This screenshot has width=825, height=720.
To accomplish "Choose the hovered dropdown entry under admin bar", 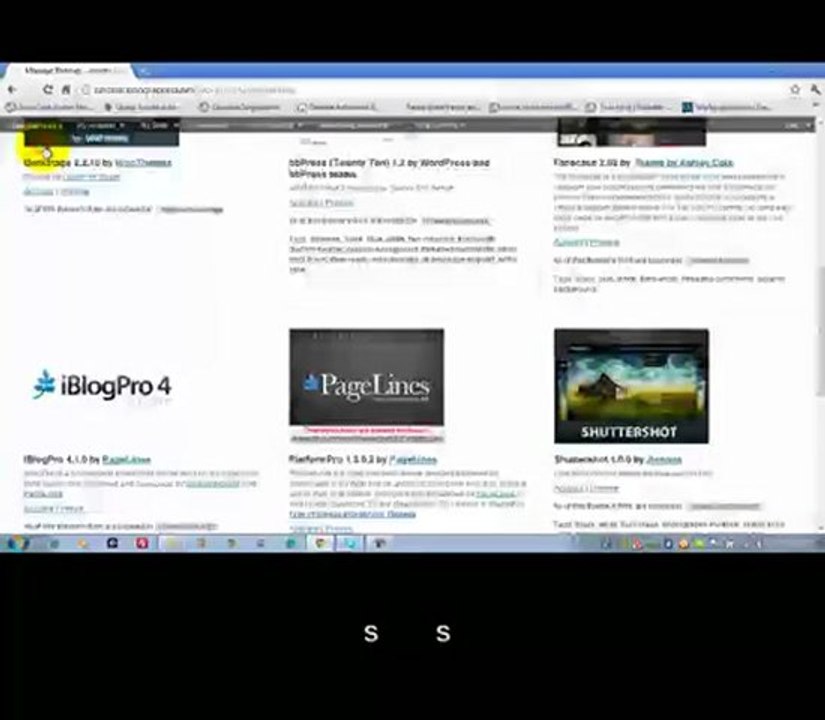I will click(x=101, y=138).
